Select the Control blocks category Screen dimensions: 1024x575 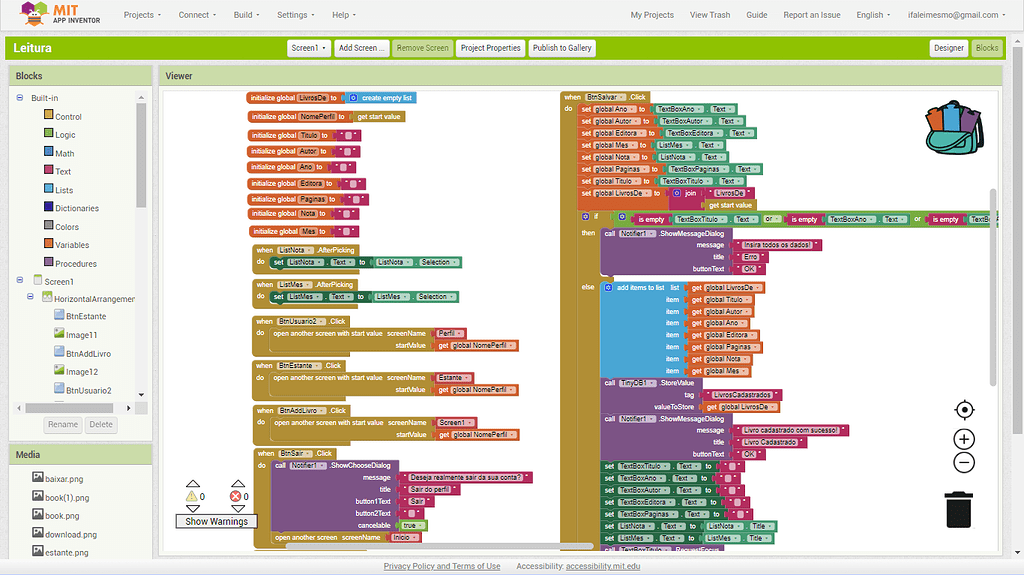(68, 117)
